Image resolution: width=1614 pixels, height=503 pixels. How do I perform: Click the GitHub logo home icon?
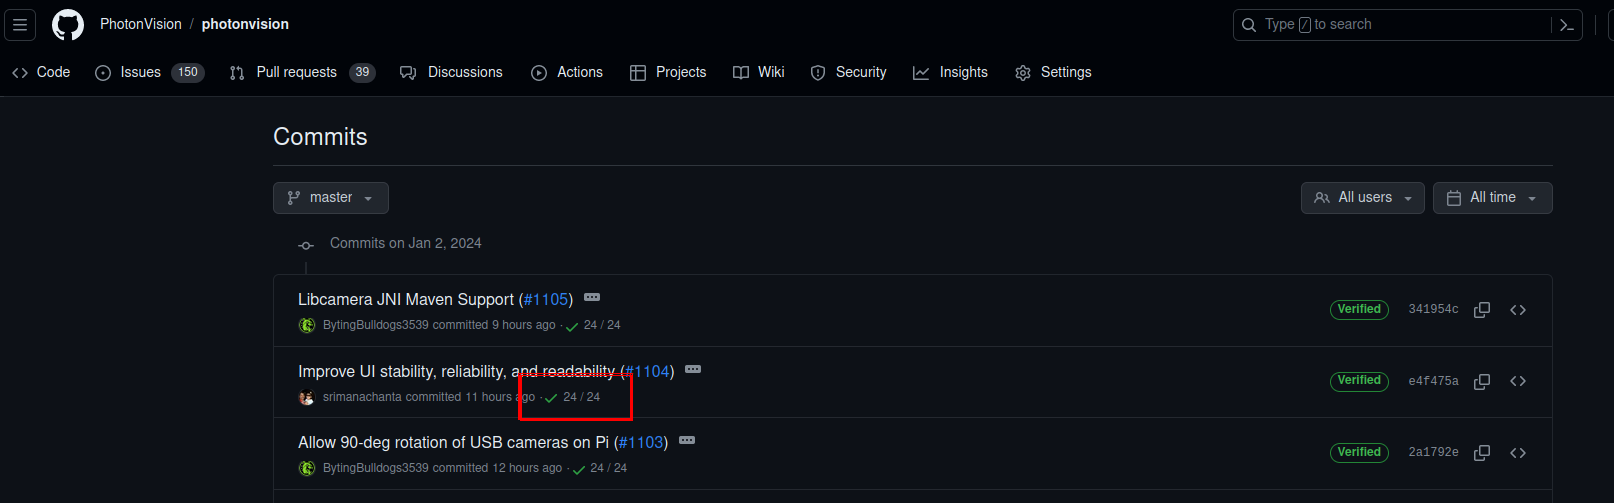pos(68,25)
